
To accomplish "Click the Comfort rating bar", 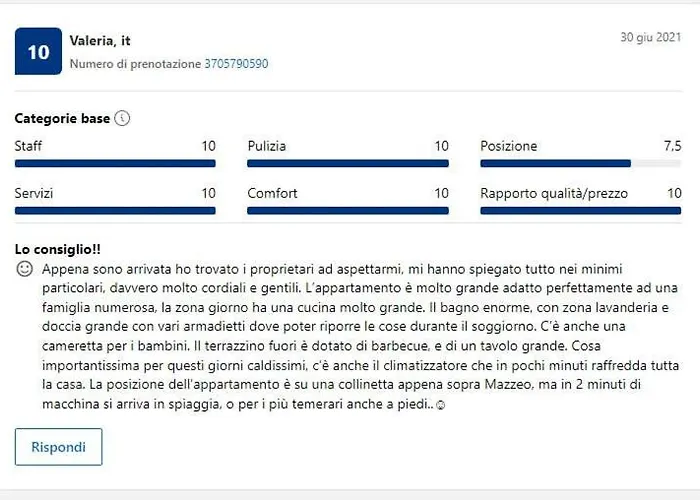I will [x=348, y=211].
